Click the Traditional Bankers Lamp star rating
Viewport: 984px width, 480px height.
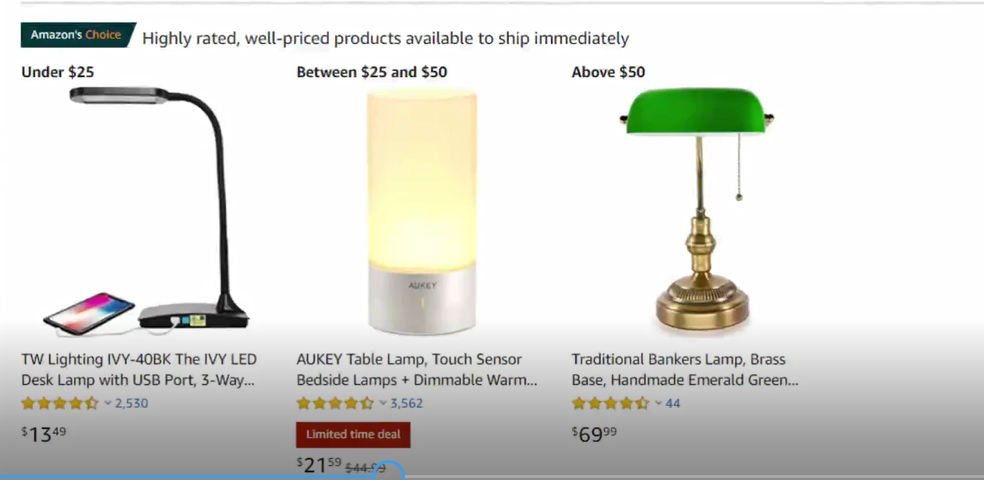[x=610, y=404]
